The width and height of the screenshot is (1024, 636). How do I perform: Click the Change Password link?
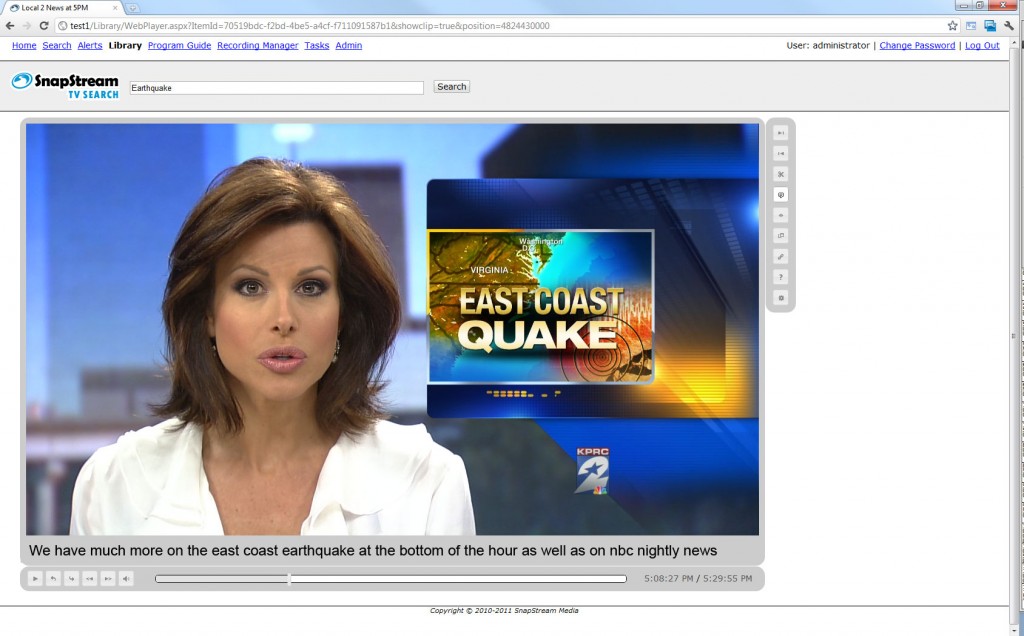[x=917, y=46]
